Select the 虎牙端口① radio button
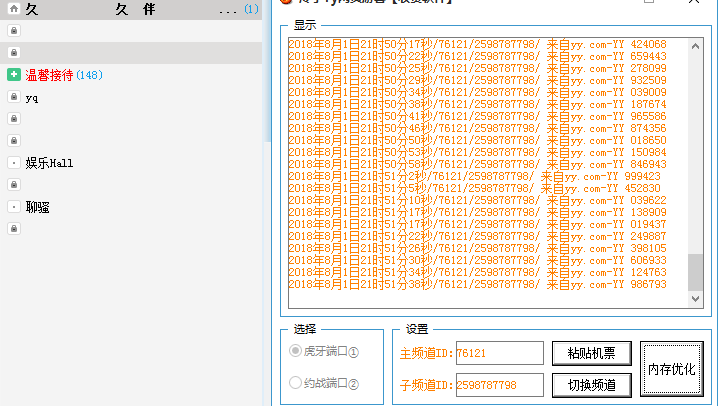718x406 pixels. click(295, 351)
